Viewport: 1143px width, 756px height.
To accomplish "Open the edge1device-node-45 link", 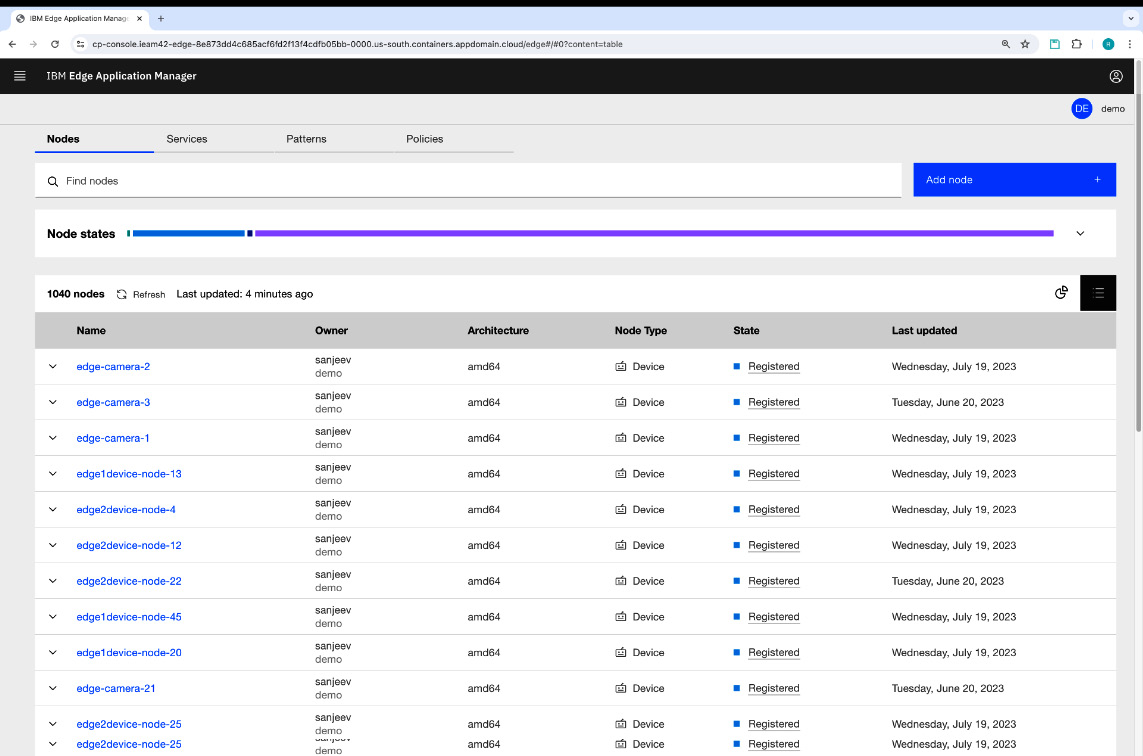I will tap(129, 617).
